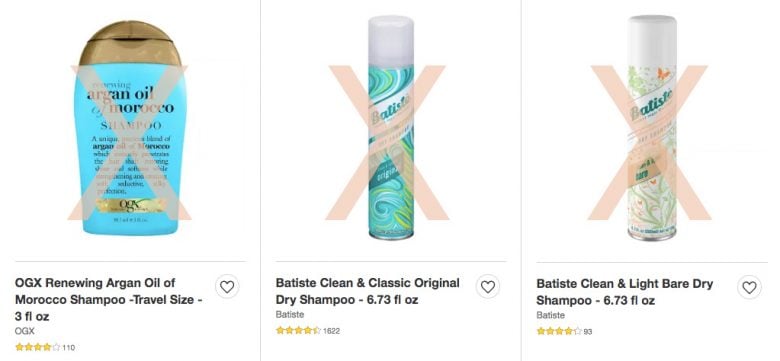Open star ratings for Batiste Bare
The height and width of the screenshot is (361, 780).
[x=559, y=331]
